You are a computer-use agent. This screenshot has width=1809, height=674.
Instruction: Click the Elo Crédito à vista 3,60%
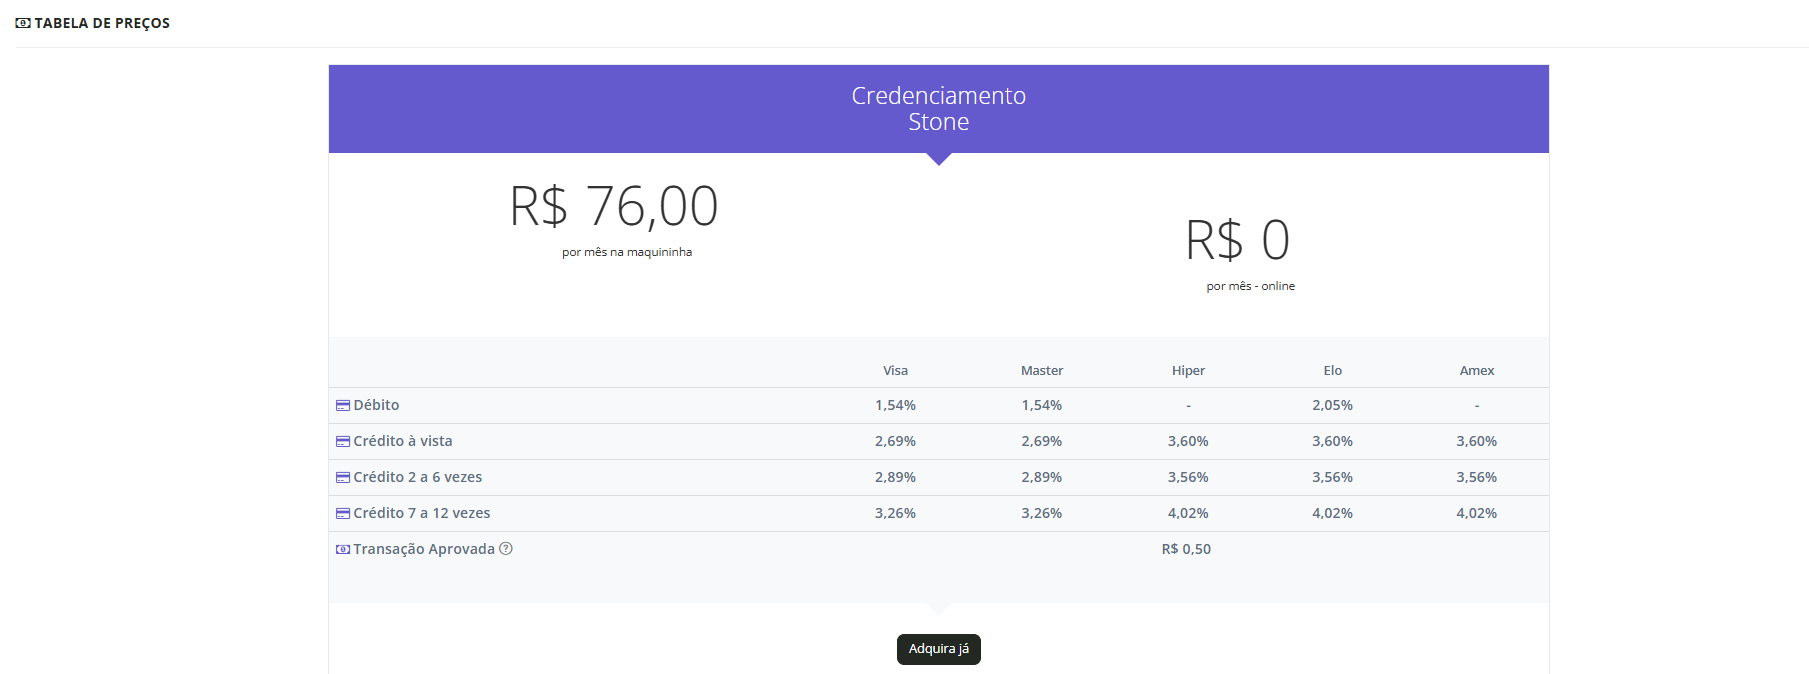tap(1333, 441)
